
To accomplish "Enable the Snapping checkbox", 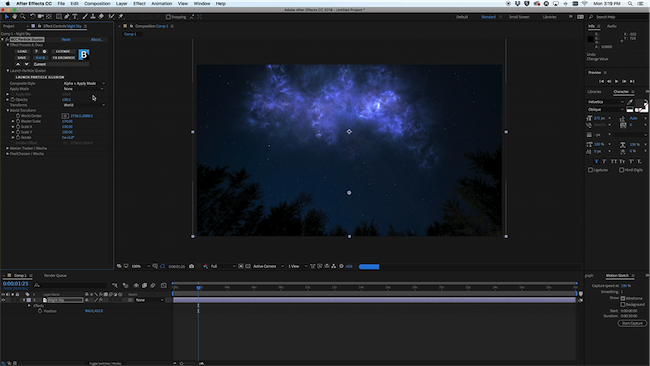I will [x=168, y=17].
